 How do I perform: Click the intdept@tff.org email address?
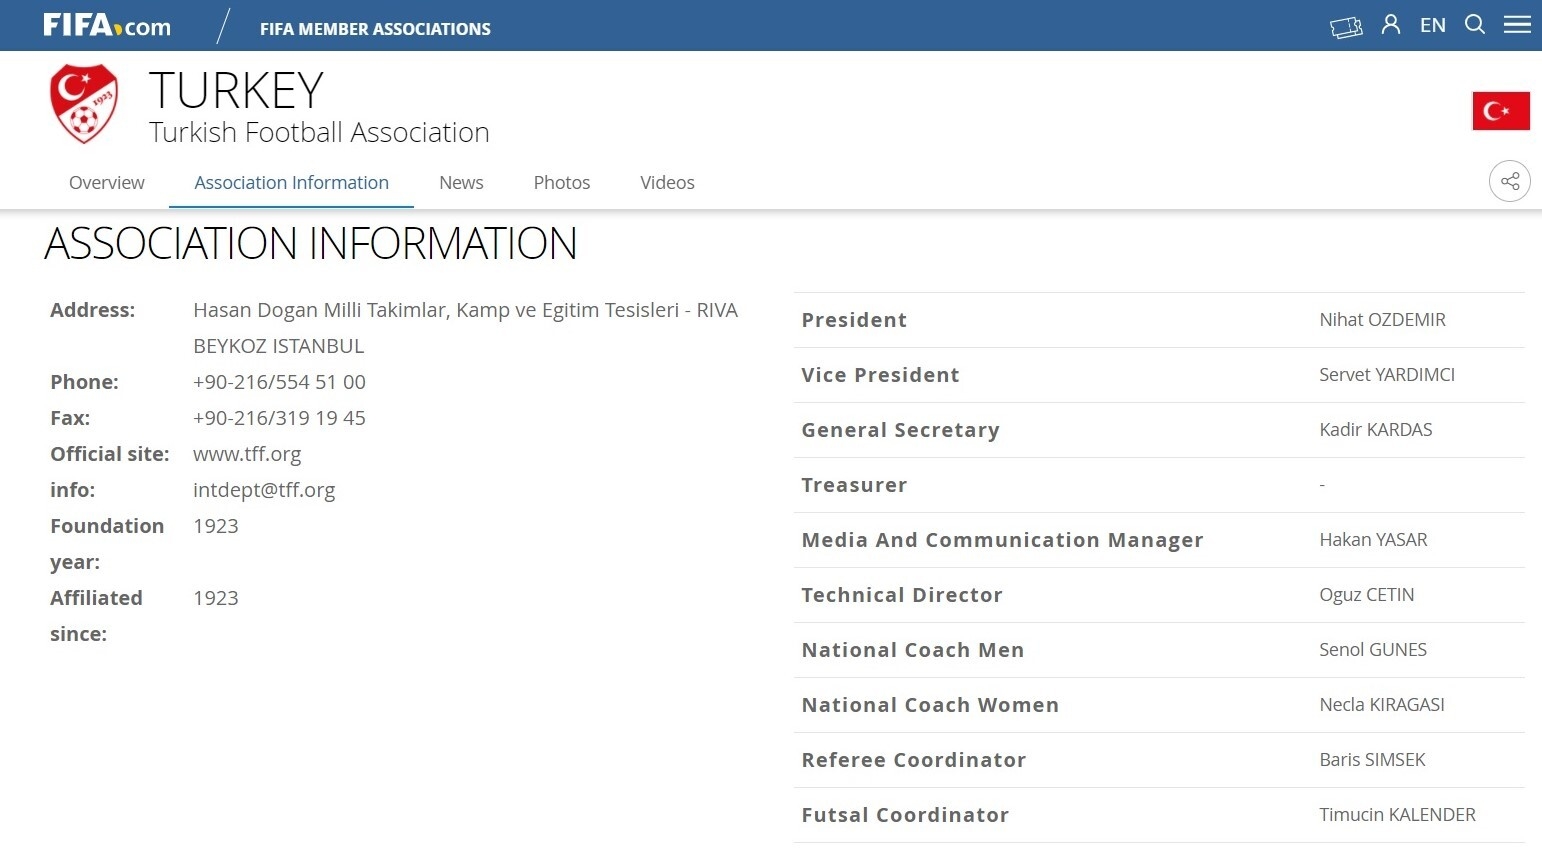264,490
